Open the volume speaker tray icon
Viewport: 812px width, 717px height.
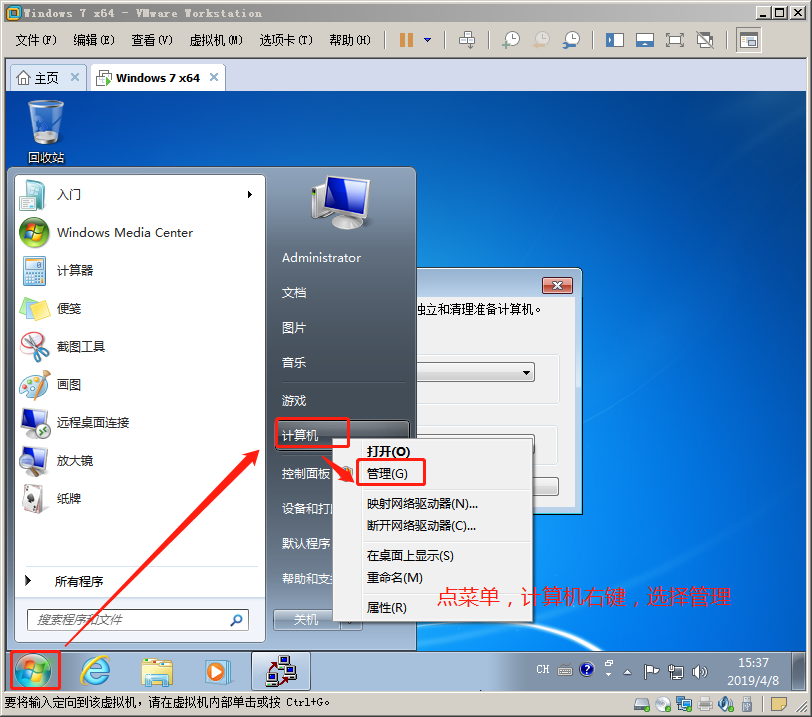tap(700, 672)
